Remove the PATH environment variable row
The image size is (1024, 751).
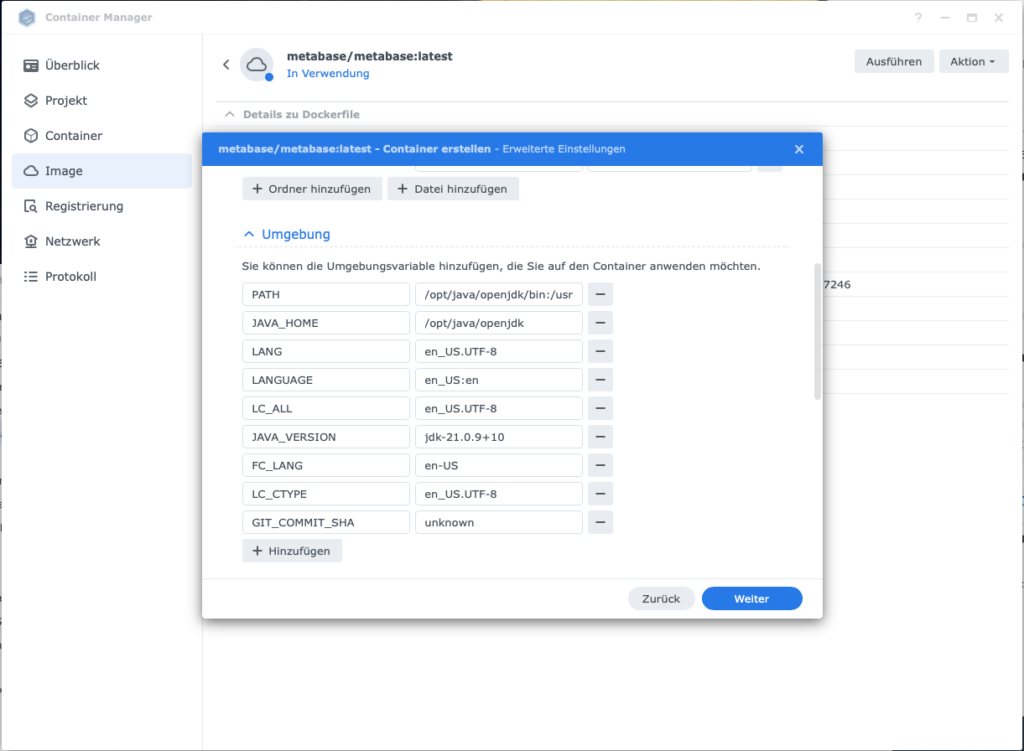point(600,295)
